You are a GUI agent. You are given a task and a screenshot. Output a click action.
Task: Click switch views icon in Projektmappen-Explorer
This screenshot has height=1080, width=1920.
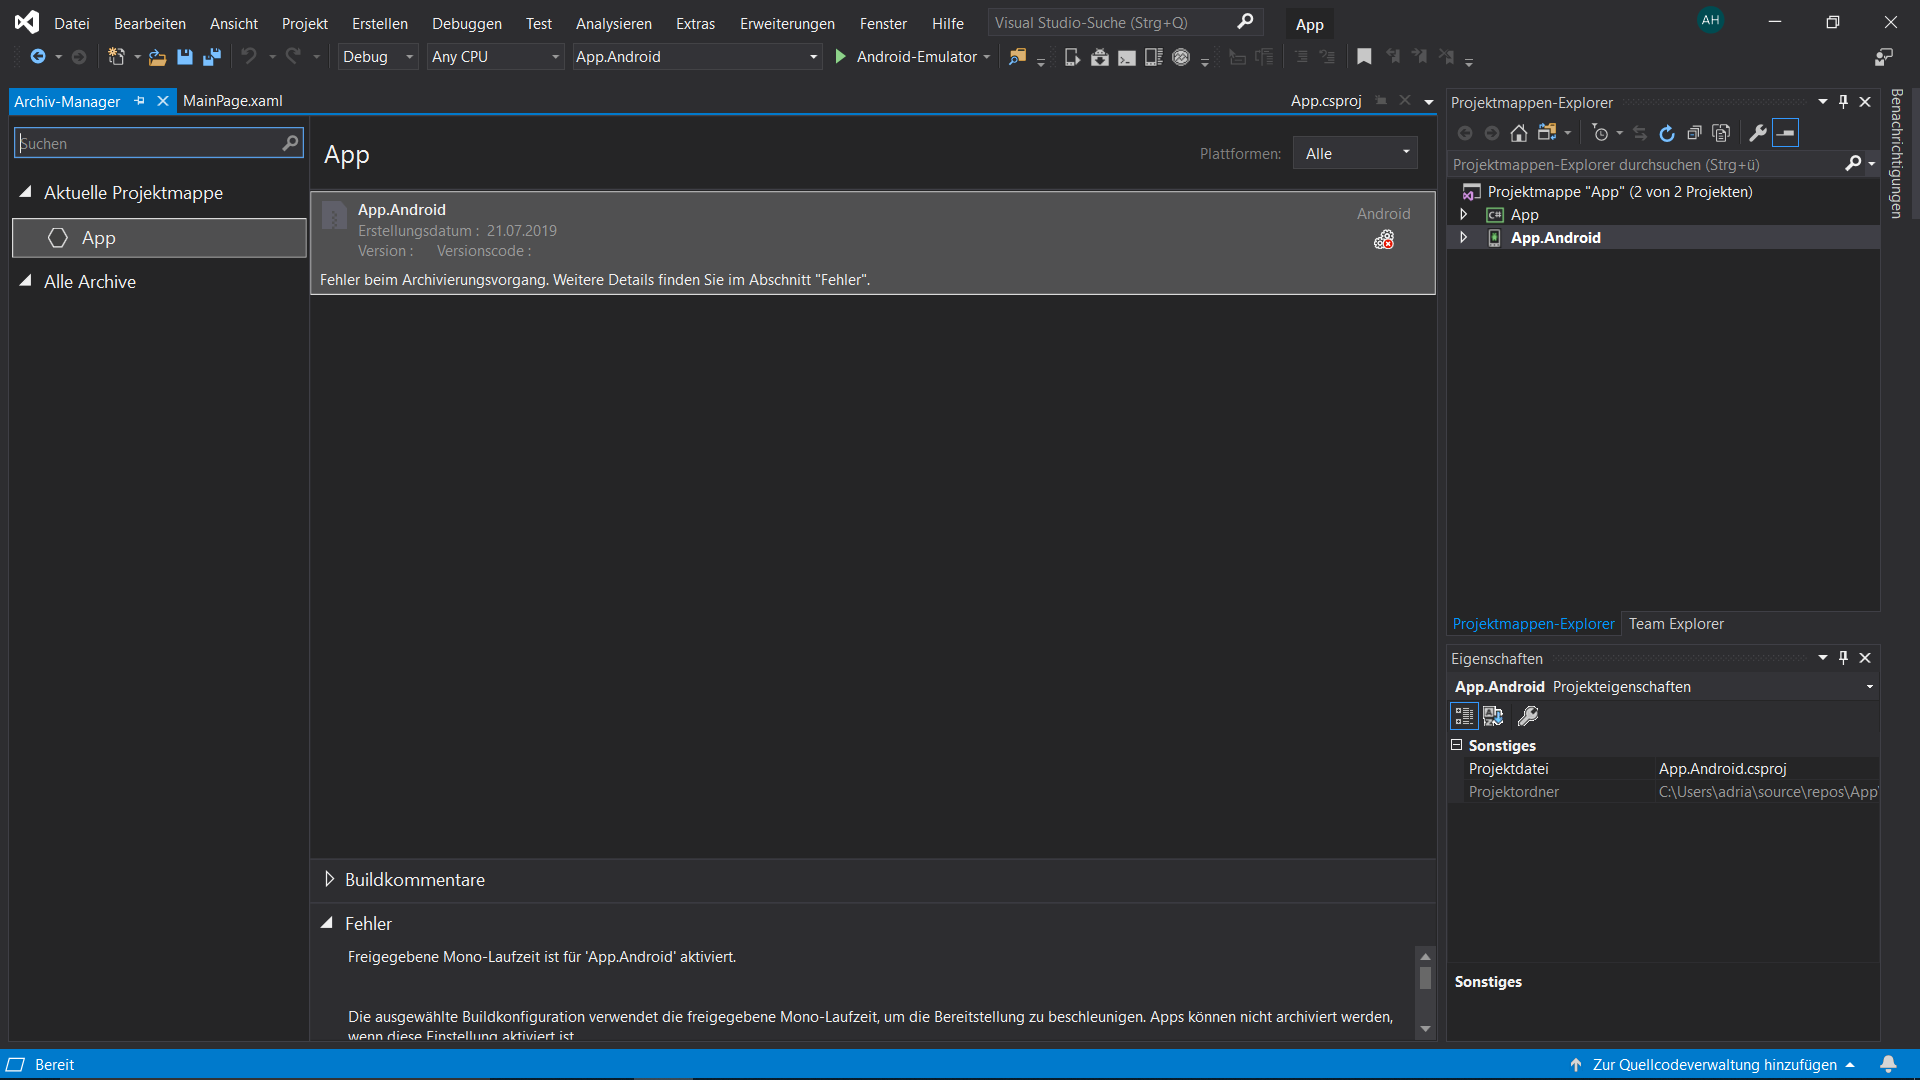pyautogui.click(x=1547, y=133)
